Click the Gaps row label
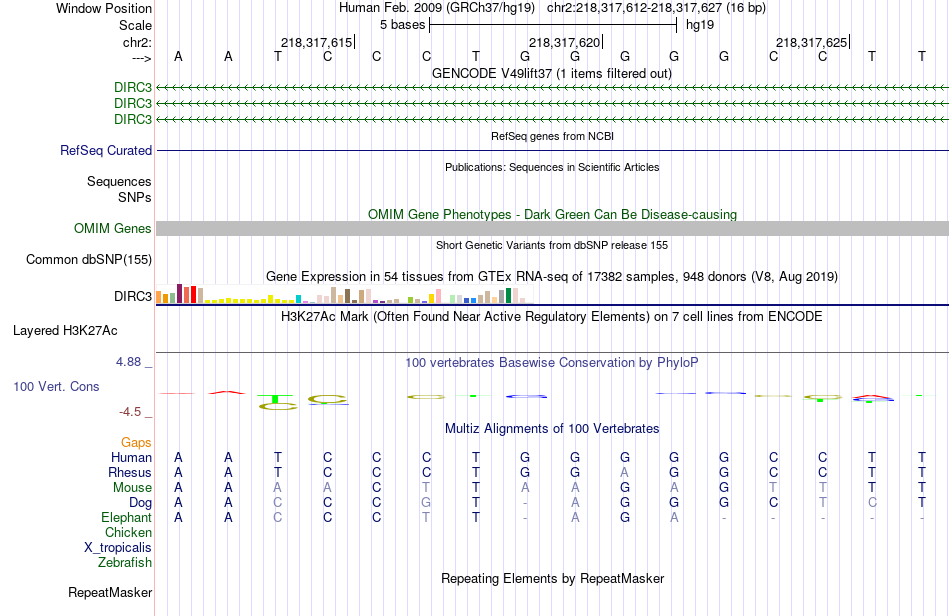The width and height of the screenshot is (950, 616). (136, 443)
